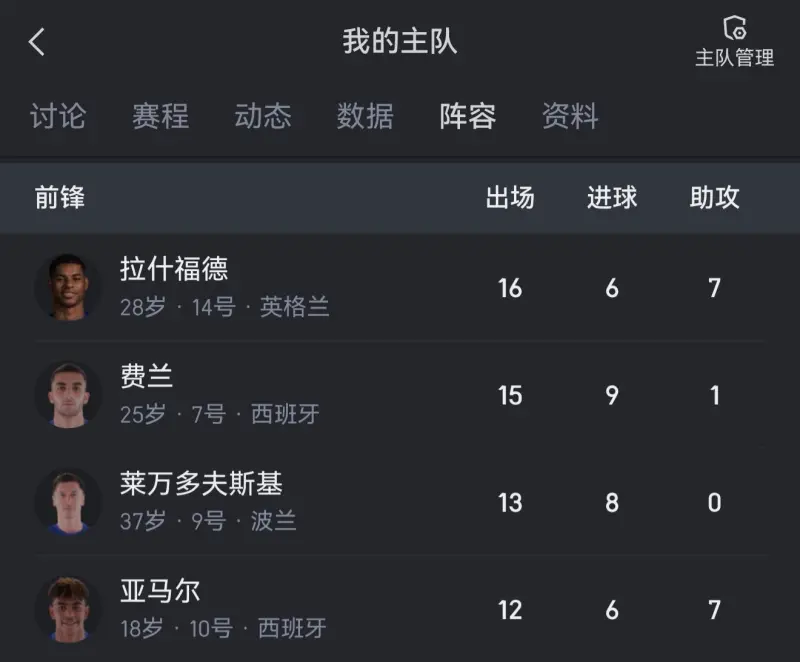Image resolution: width=800 pixels, height=662 pixels.
Task: Open 费兰 player name link
Action: tap(147, 376)
